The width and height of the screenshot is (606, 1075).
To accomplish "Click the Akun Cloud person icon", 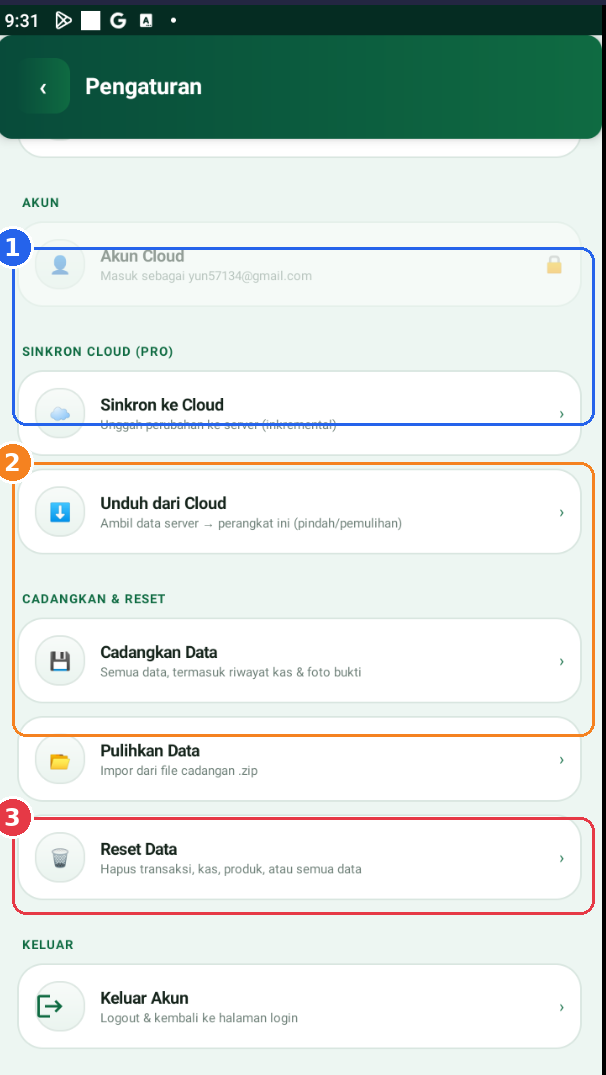I will (x=60, y=265).
